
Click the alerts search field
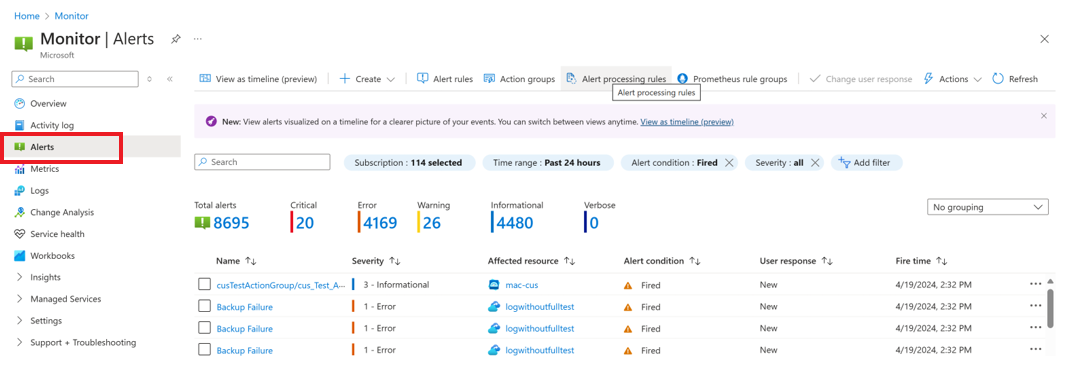tap(262, 162)
